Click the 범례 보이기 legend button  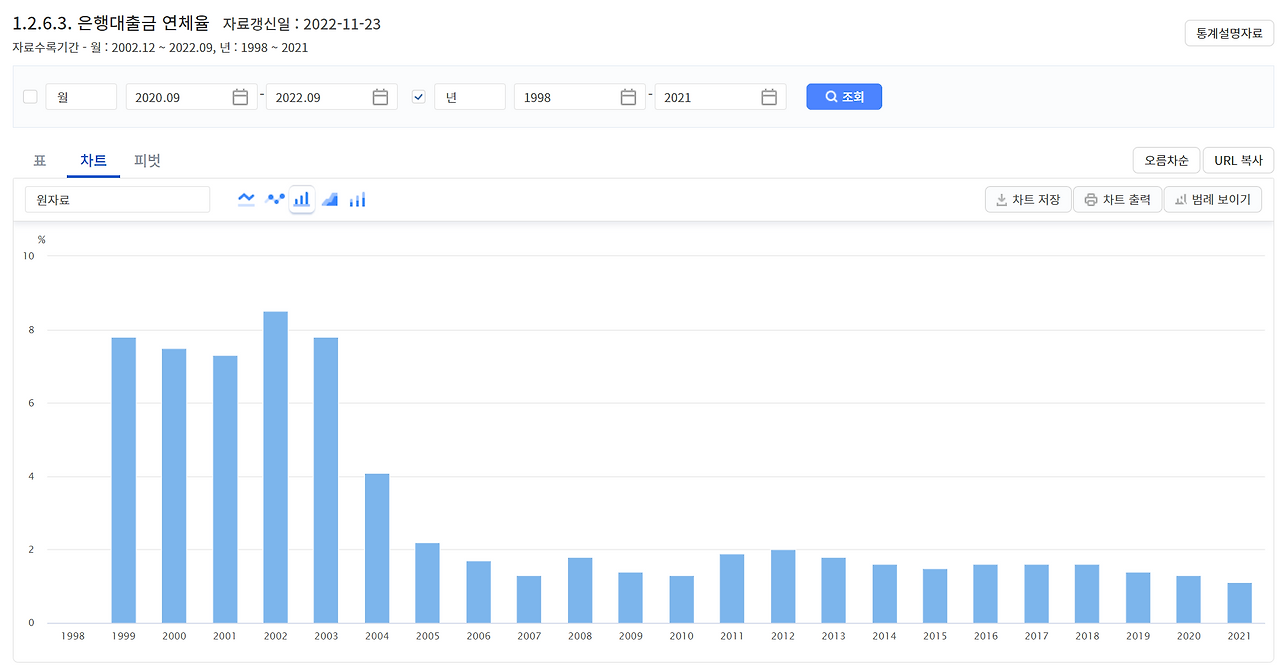(1213, 199)
